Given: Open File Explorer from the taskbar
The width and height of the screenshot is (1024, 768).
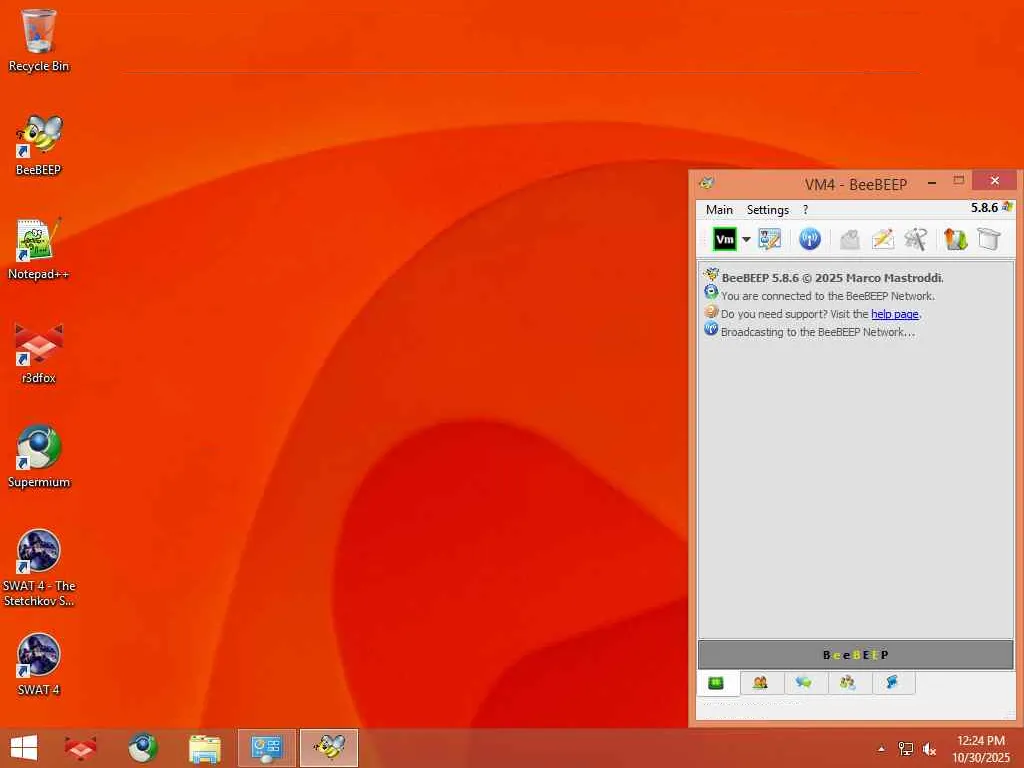Looking at the screenshot, I should [204, 748].
